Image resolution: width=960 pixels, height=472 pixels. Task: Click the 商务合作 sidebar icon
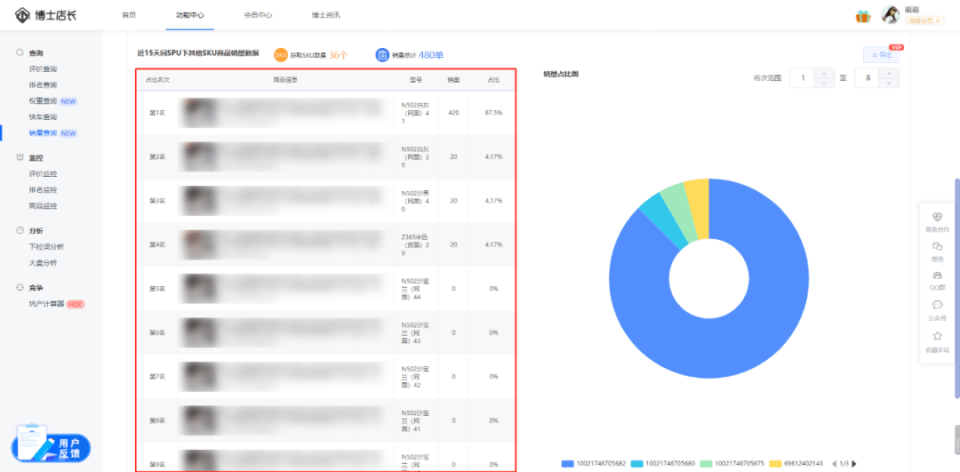[936, 220]
